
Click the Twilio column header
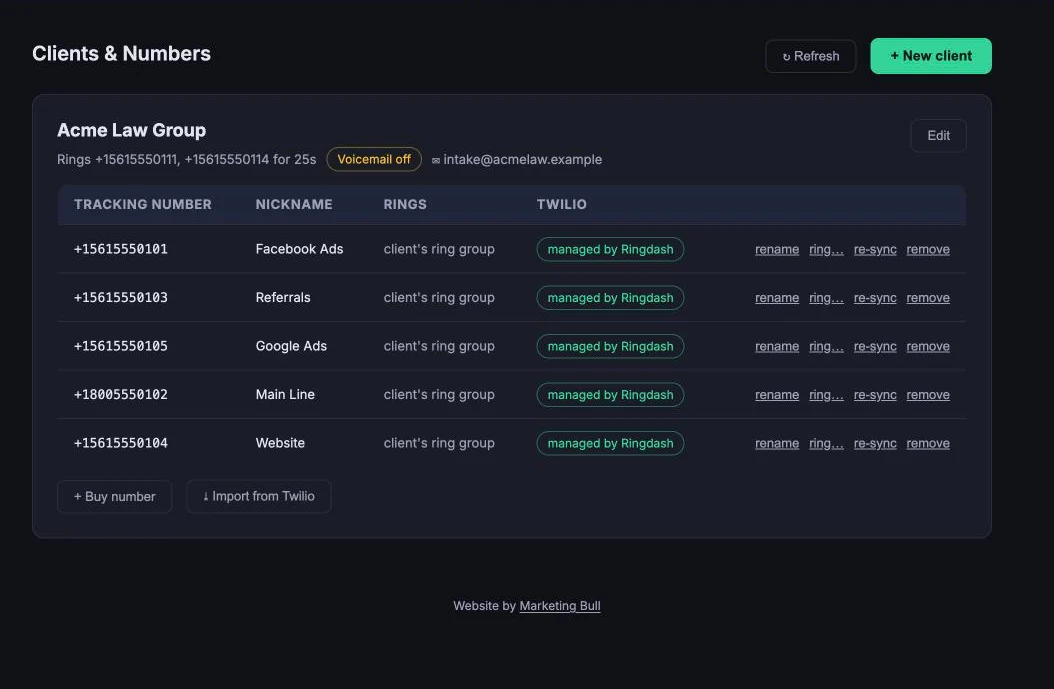[561, 204]
